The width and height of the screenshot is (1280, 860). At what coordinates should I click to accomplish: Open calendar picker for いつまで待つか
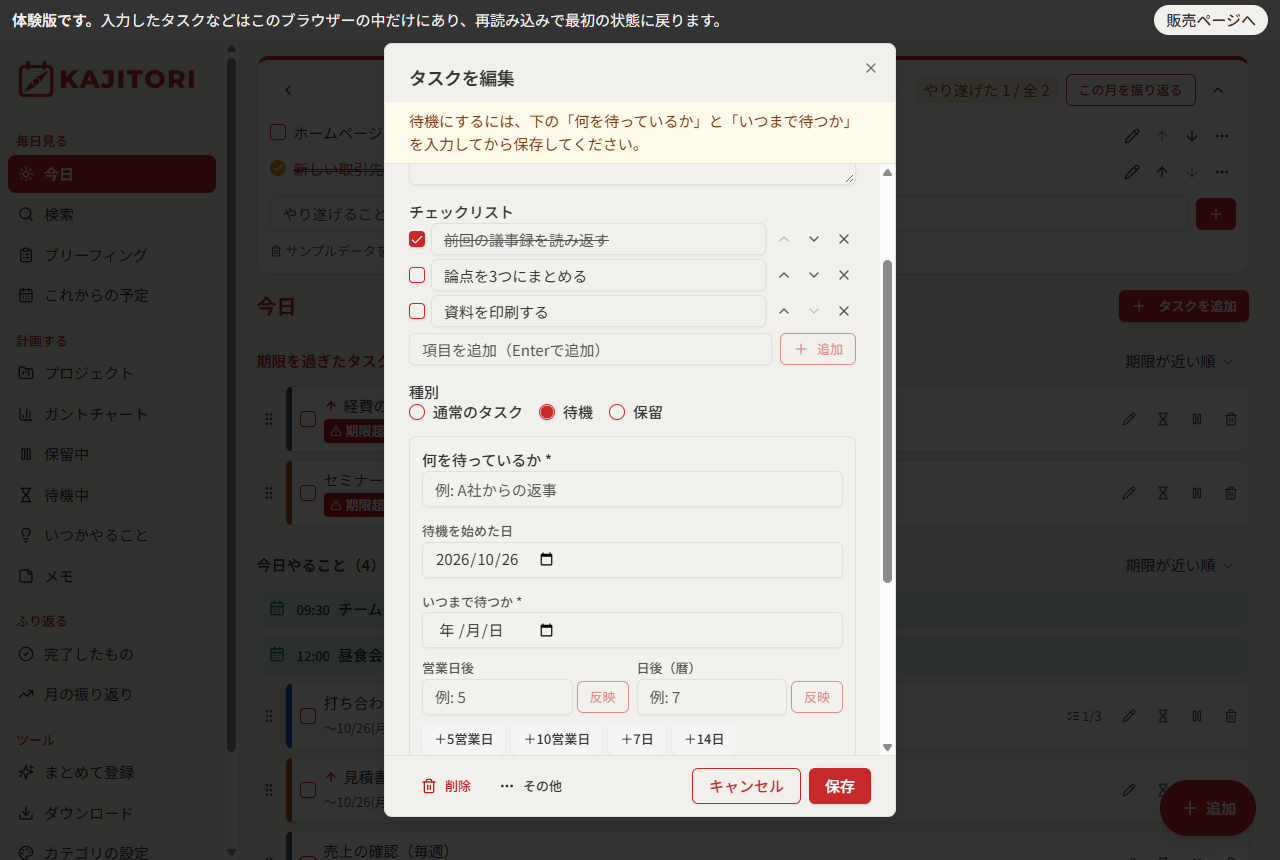coord(546,630)
